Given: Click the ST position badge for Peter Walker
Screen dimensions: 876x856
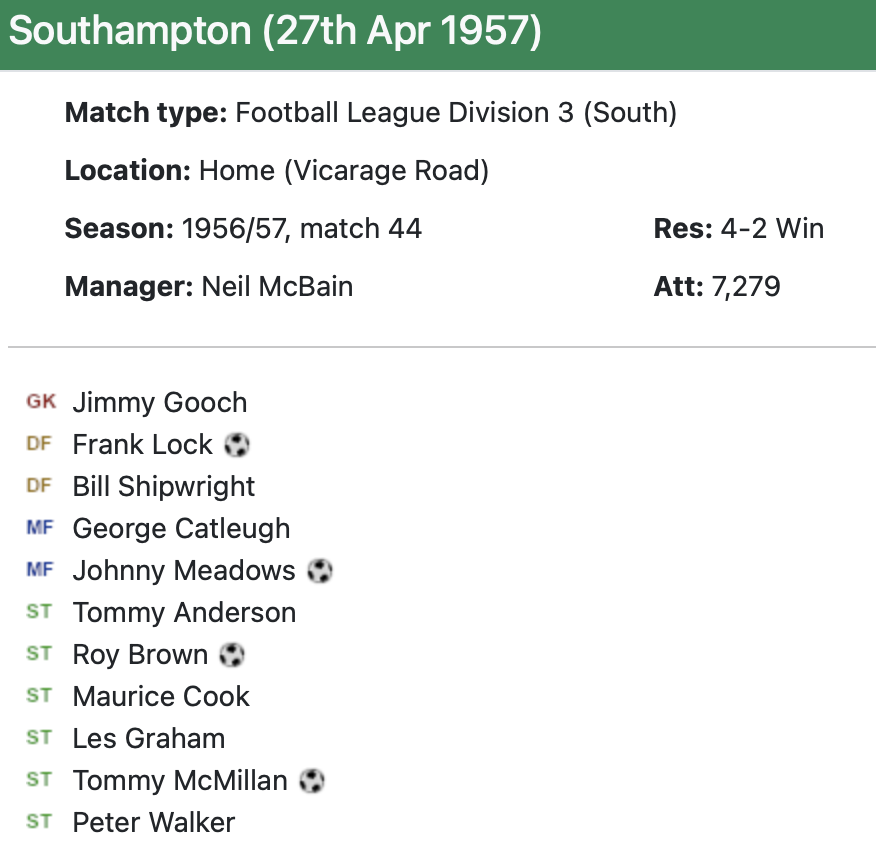Looking at the screenshot, I should pos(39,822).
